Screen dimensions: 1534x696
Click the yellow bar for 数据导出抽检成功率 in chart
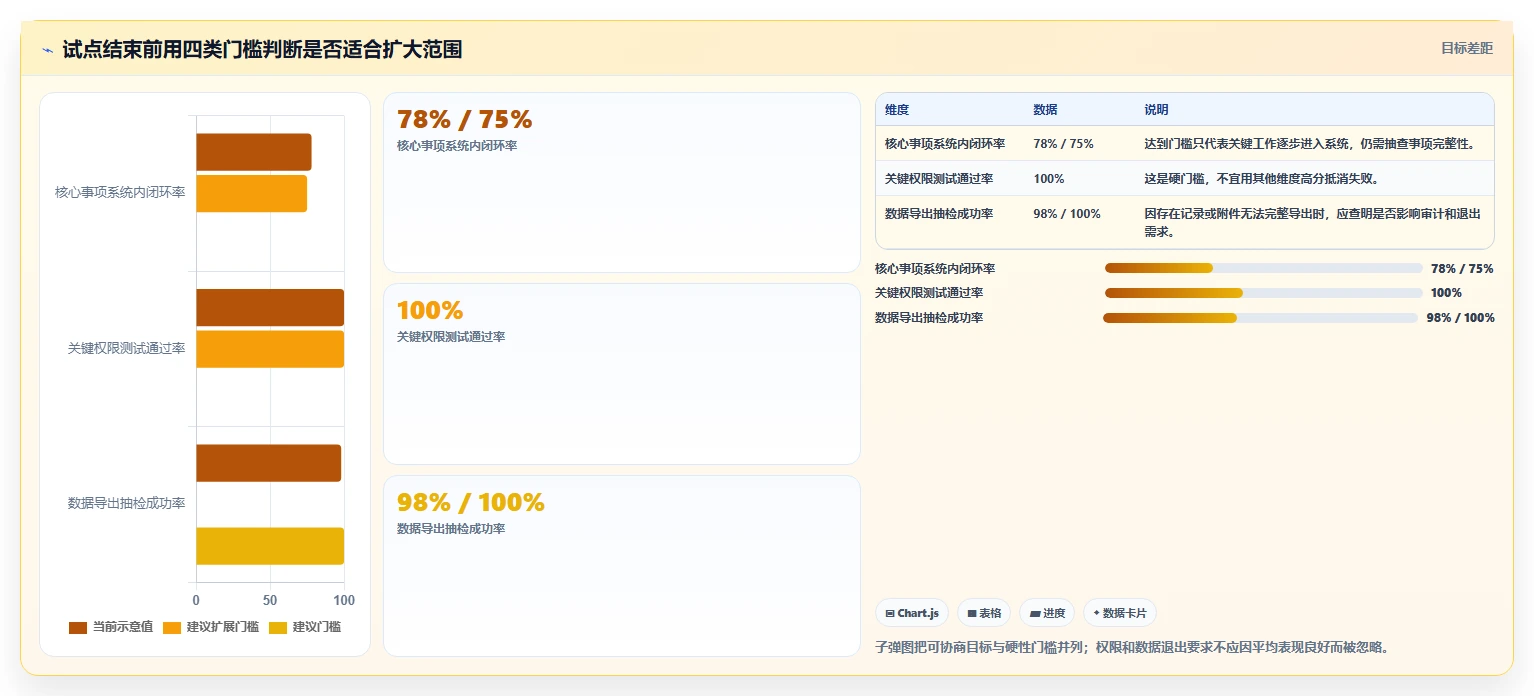point(270,546)
